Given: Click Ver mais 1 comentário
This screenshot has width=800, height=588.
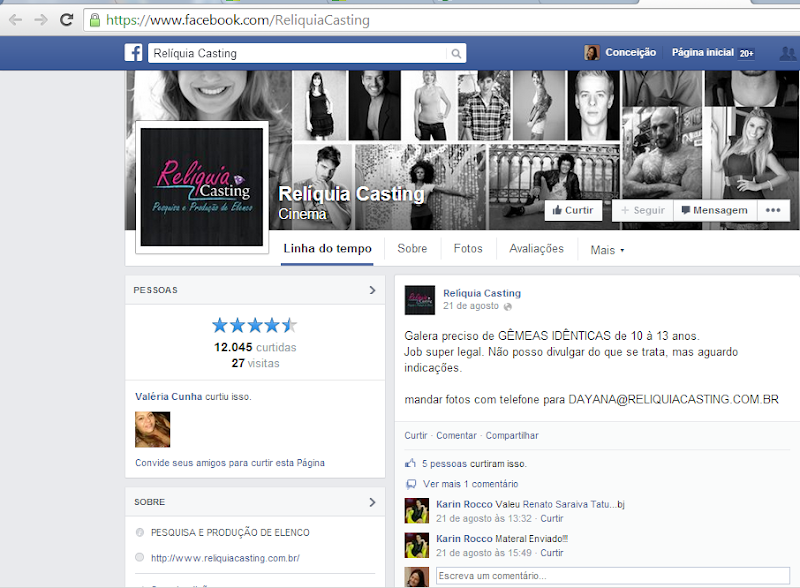Looking at the screenshot, I should coord(470,484).
